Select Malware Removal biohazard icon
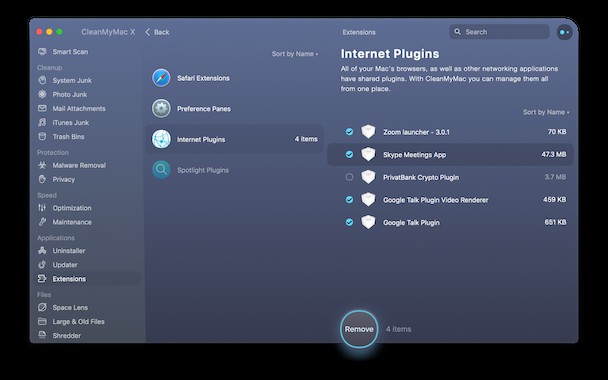608x380 pixels. (x=42, y=165)
